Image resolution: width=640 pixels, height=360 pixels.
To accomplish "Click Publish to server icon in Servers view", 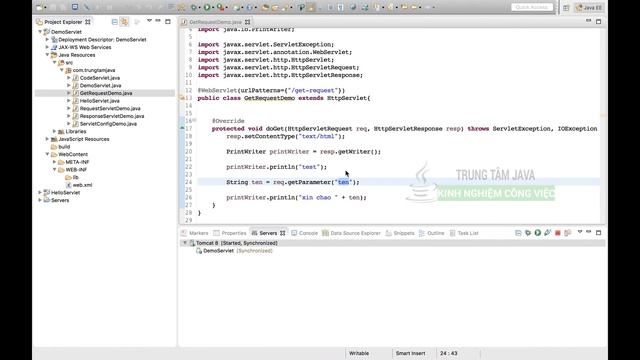I will 568,233.
